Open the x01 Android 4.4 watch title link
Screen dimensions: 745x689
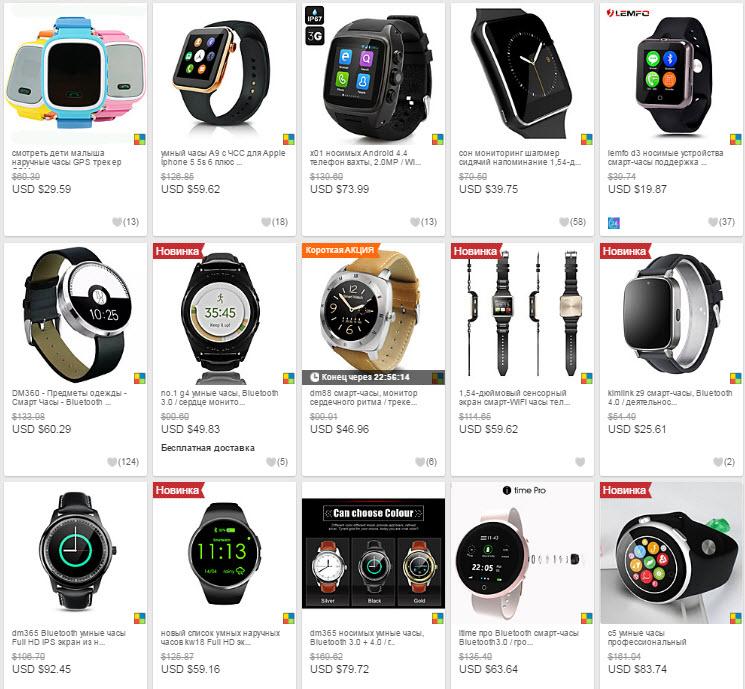pyautogui.click(x=365, y=158)
